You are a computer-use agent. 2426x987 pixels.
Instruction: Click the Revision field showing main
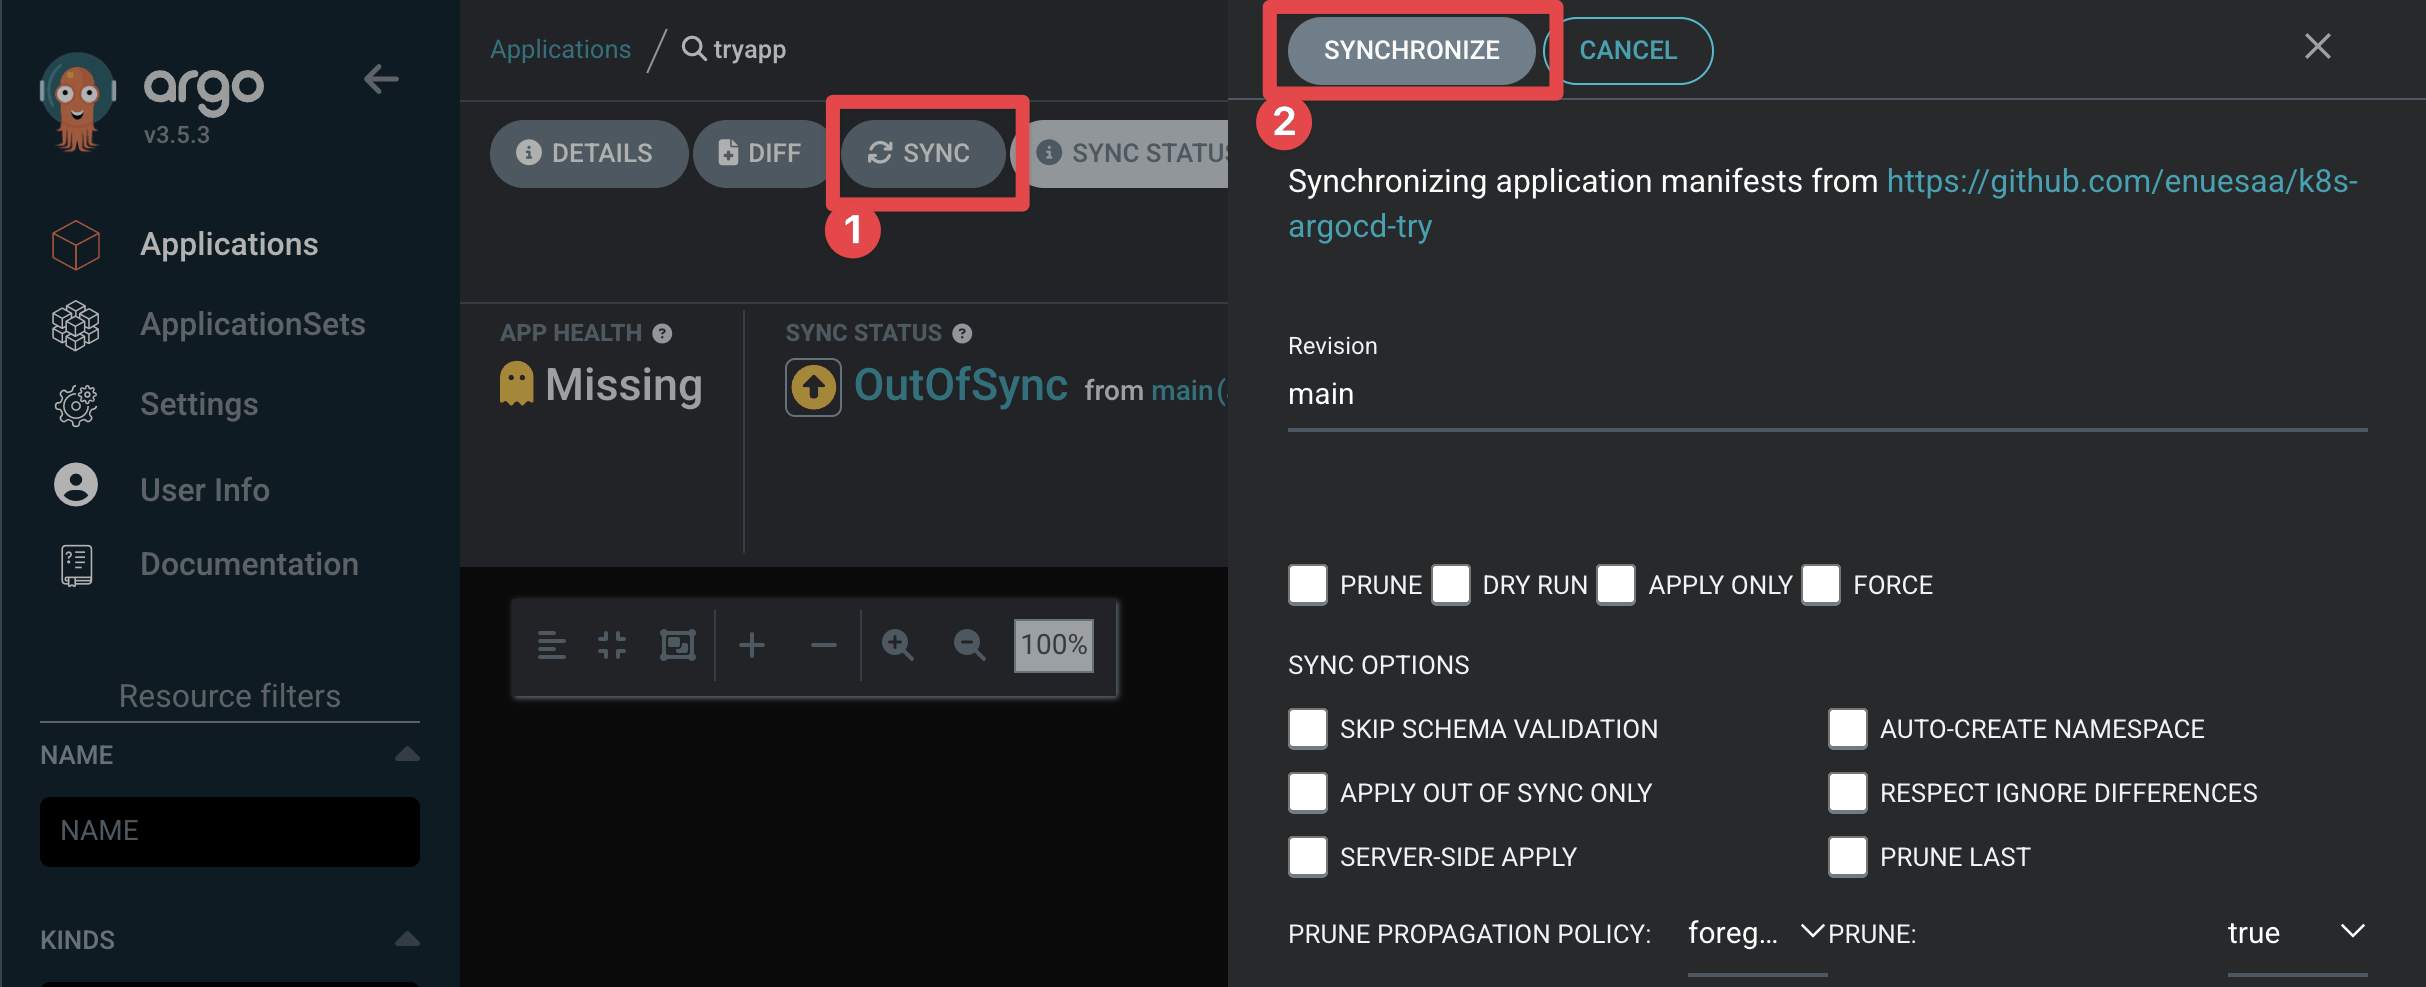pos(1827,394)
